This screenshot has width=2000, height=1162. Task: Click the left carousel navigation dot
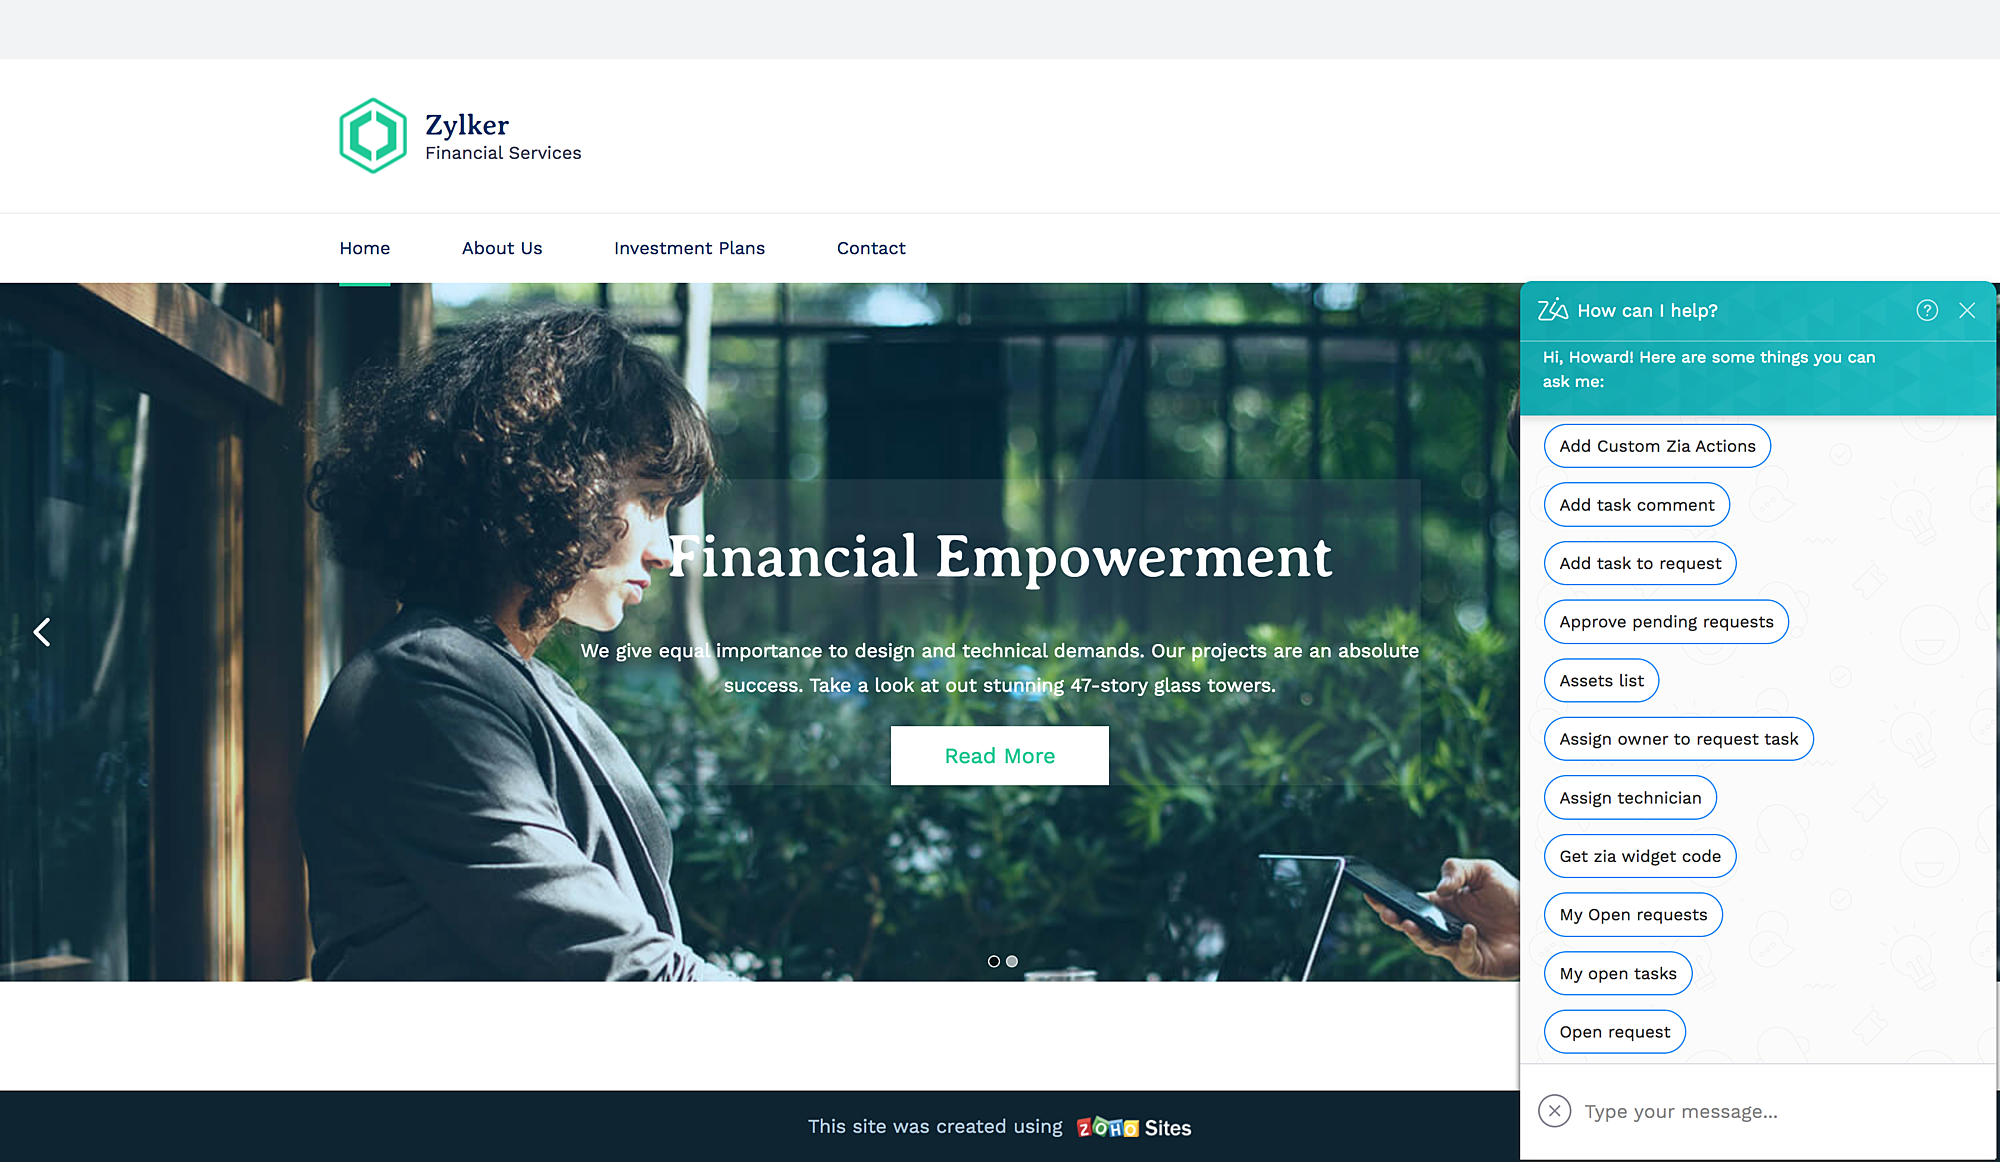pyautogui.click(x=994, y=960)
